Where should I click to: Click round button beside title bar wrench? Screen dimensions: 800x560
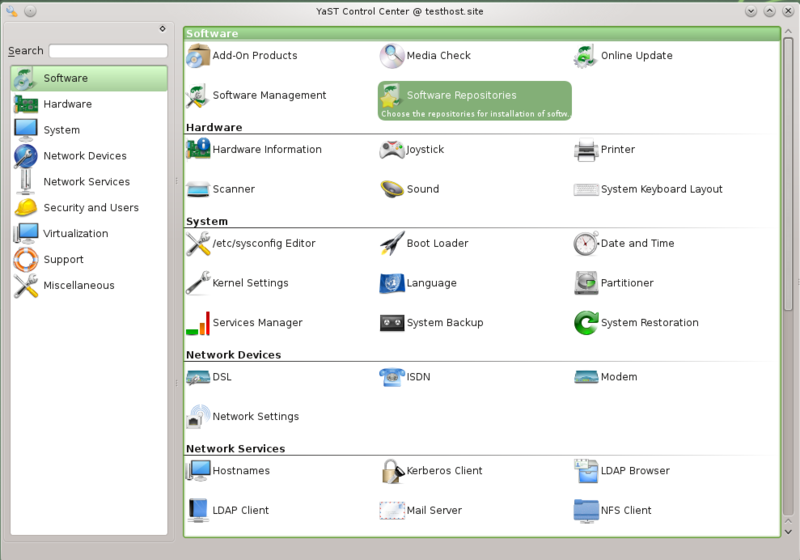tap(30, 11)
